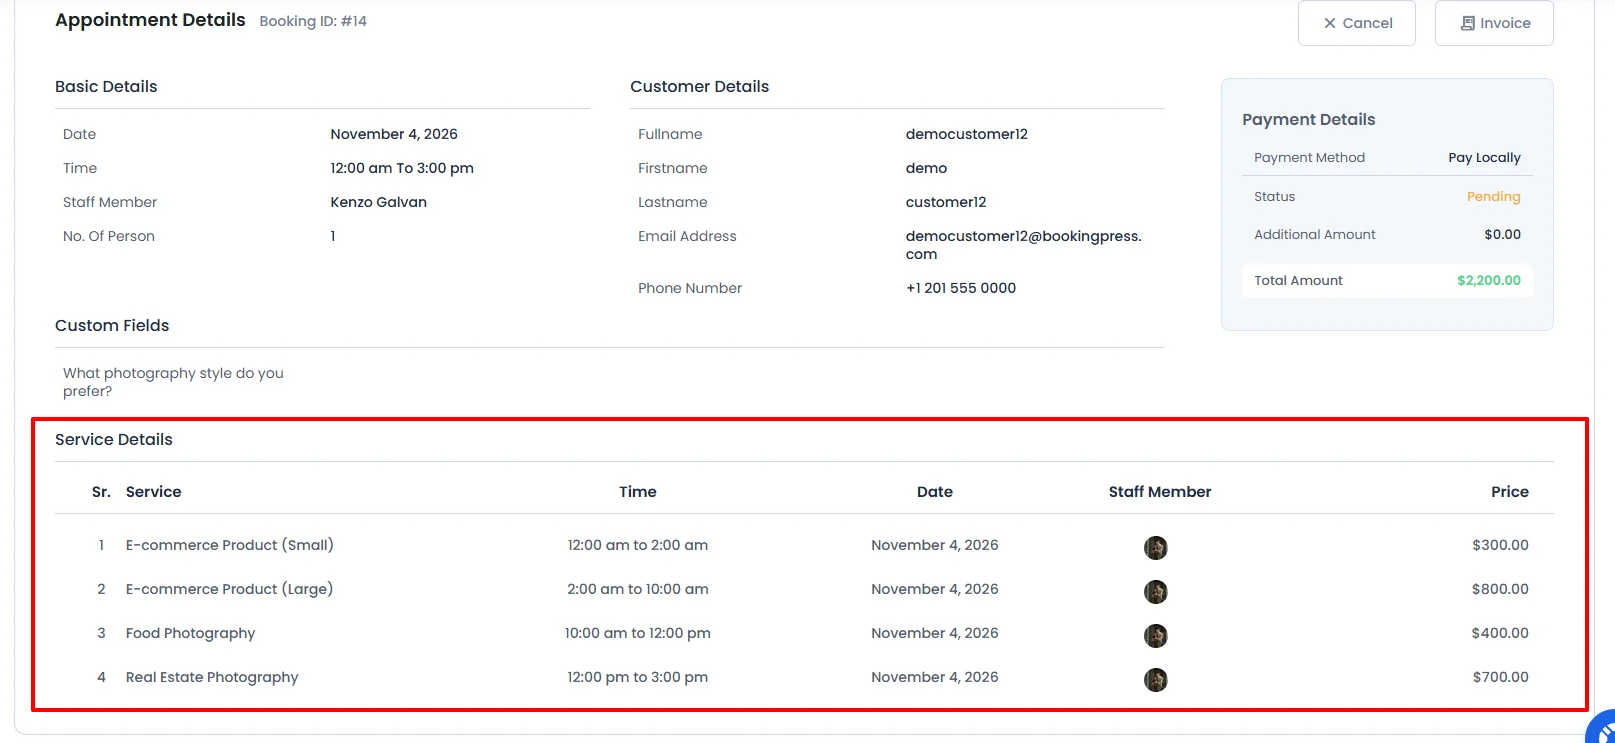Screen dimensions: 1615x743
Task: Click the $800.00 price cell
Action: click(x=1500, y=589)
